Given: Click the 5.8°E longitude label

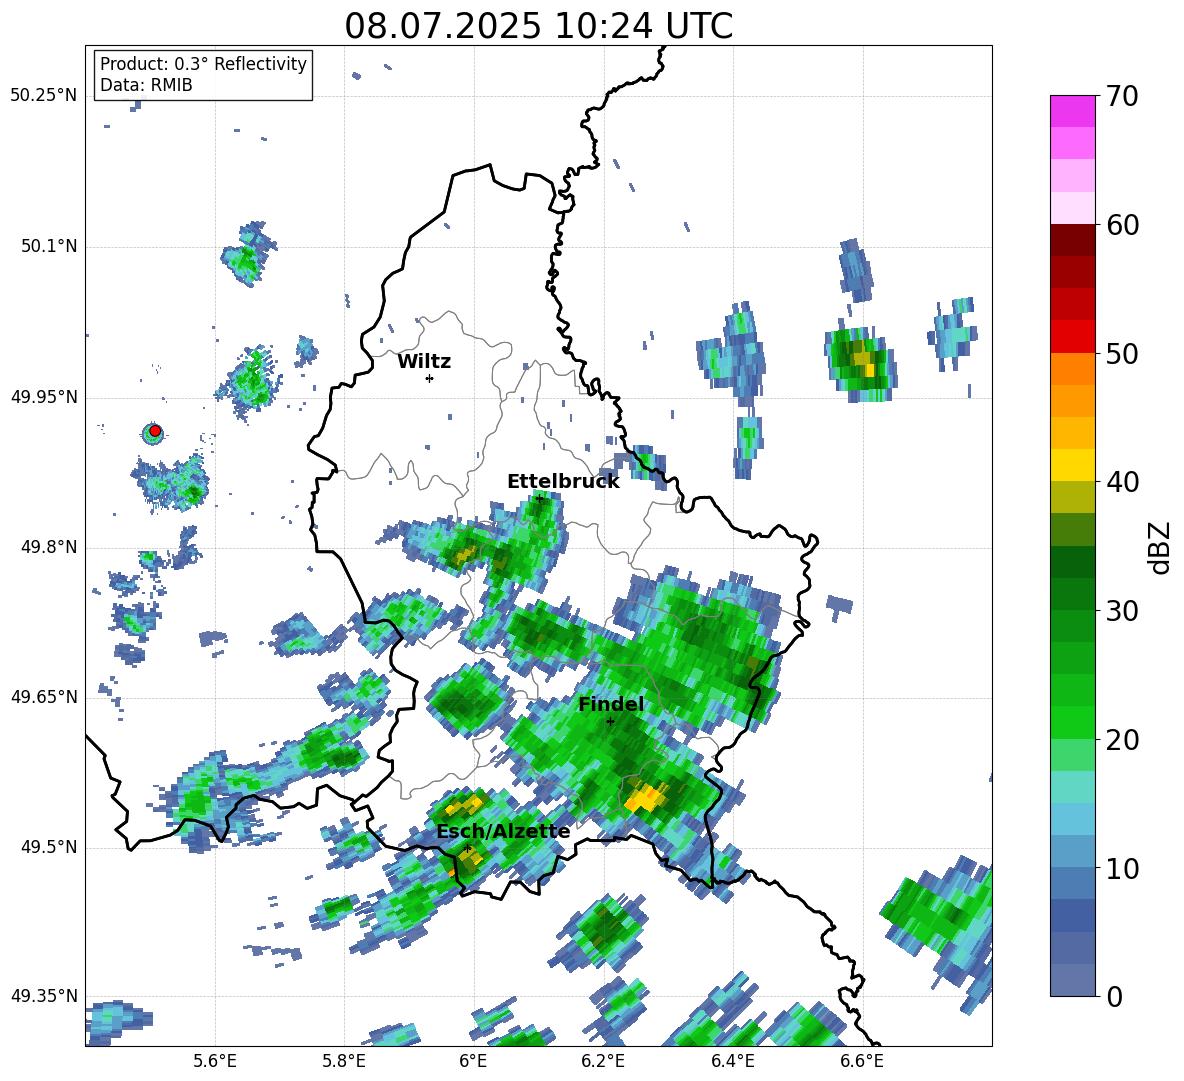Looking at the screenshot, I should (x=344, y=1061).
